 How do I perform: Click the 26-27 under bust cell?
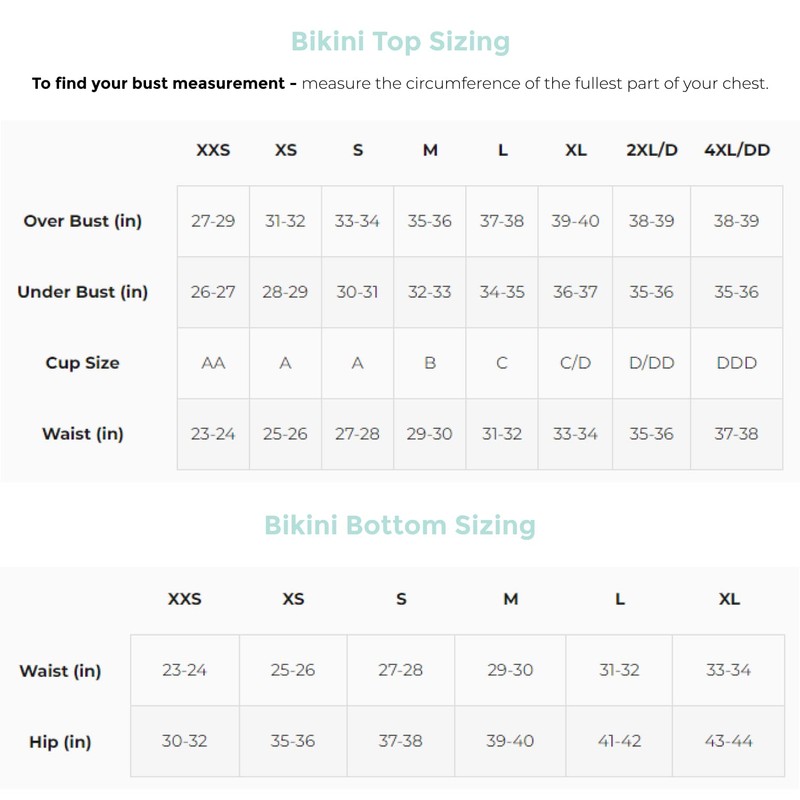click(213, 292)
